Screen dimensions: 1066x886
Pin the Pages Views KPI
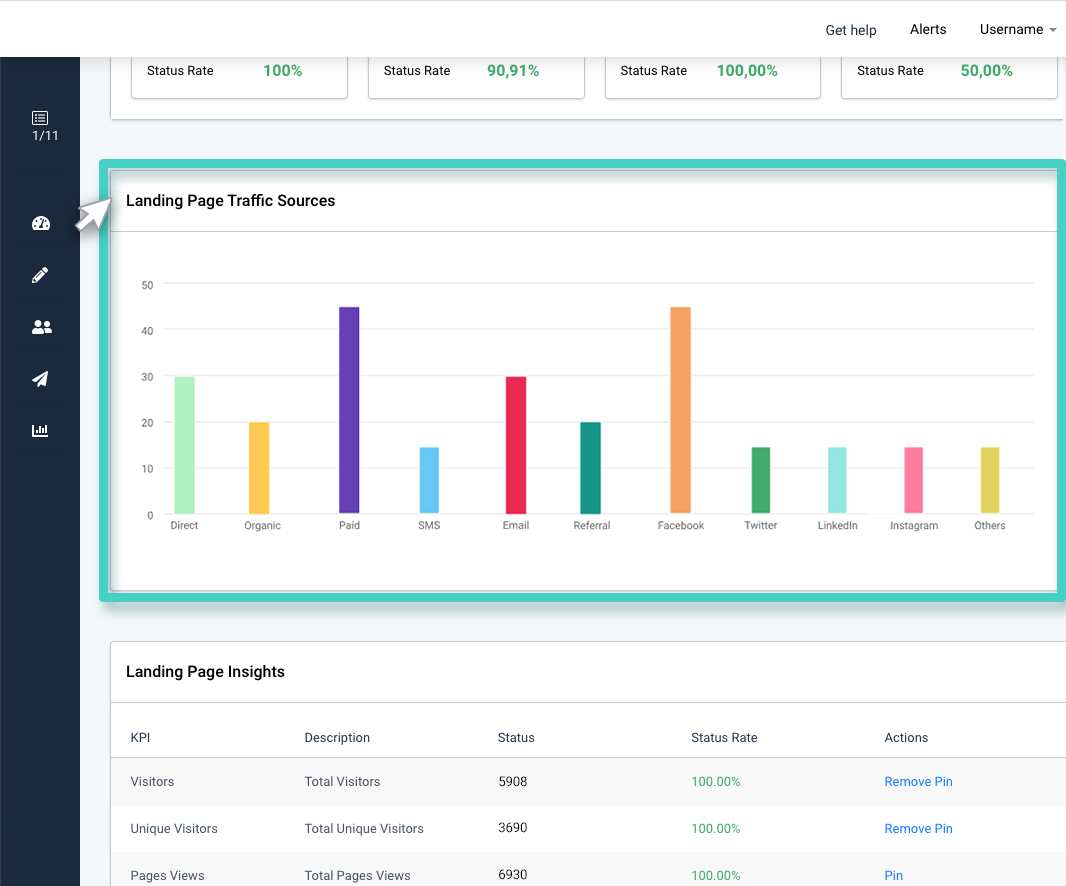[x=893, y=875]
